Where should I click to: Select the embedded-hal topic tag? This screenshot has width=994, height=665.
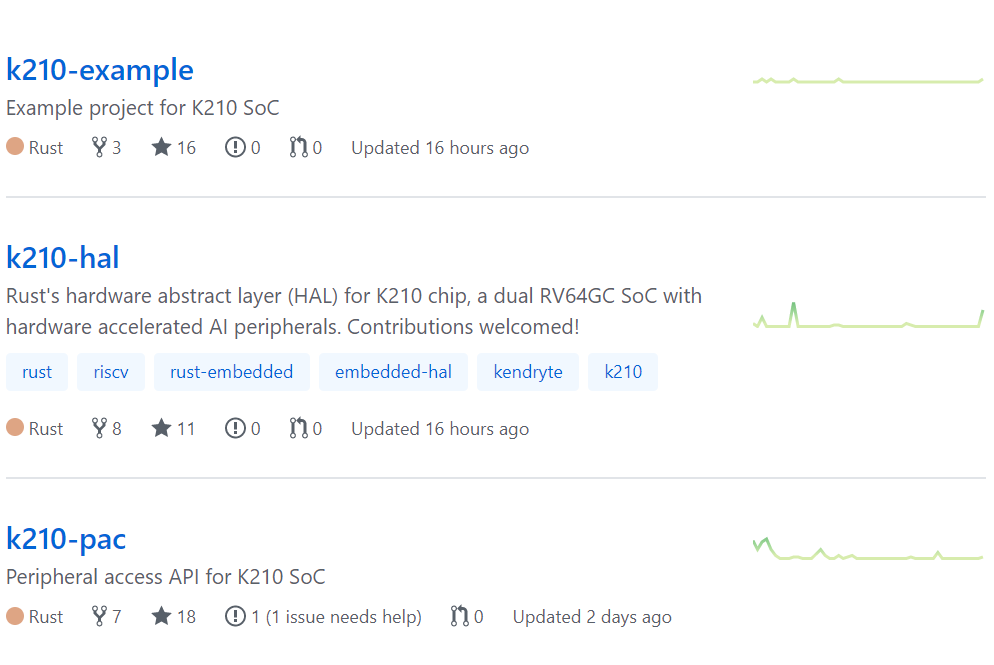coord(393,372)
